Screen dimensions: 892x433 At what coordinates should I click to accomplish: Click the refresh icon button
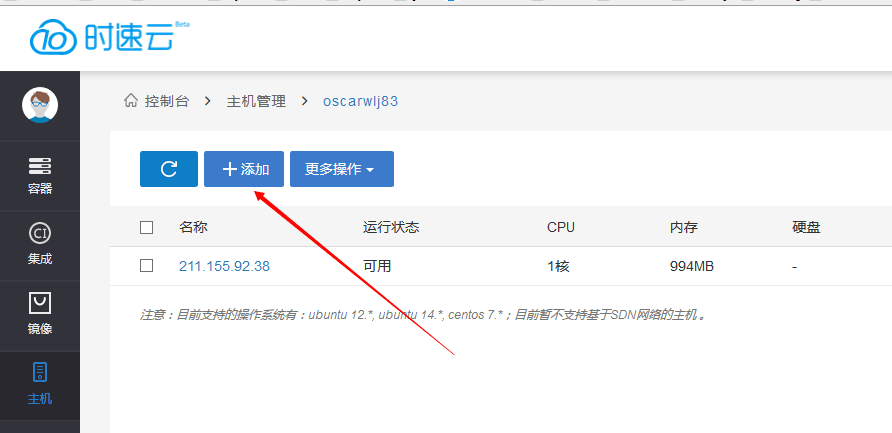(x=168, y=169)
